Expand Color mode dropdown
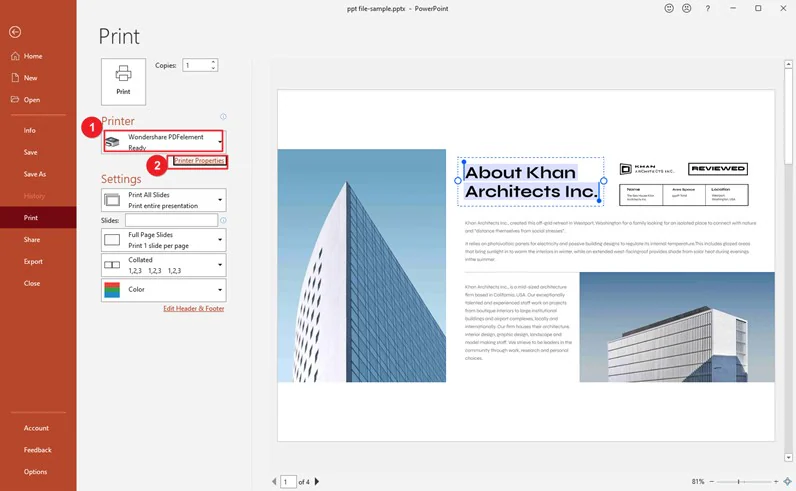796x491 pixels. (163, 290)
